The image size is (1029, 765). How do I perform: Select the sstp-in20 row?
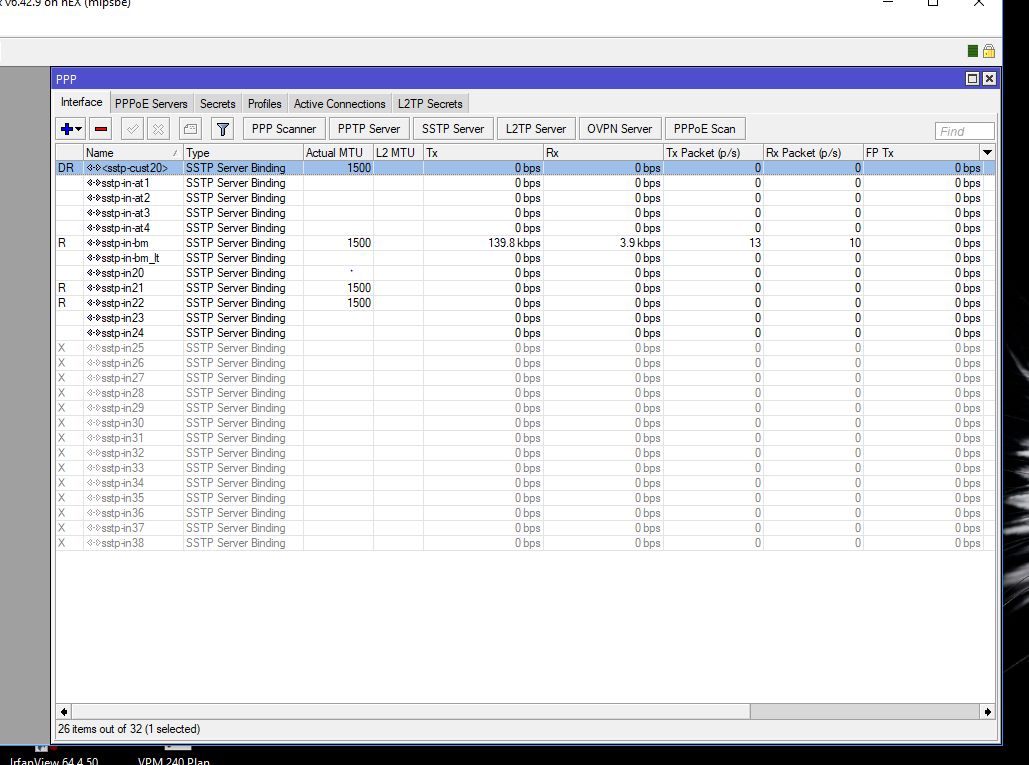click(x=525, y=273)
